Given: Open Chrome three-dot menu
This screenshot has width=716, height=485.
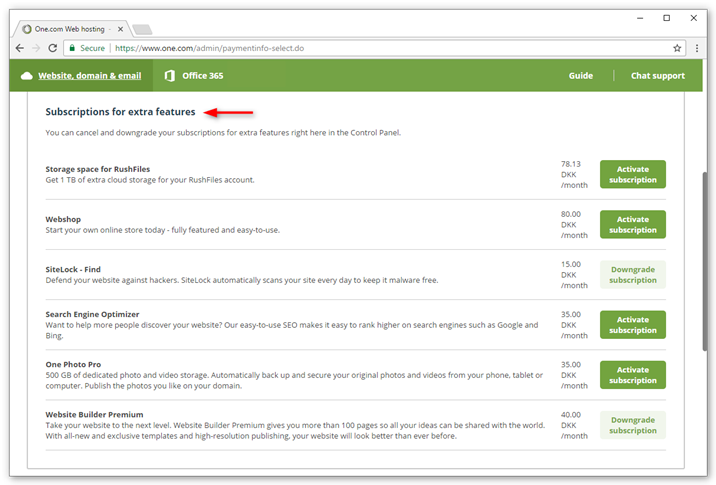Looking at the screenshot, I should coord(697,48).
